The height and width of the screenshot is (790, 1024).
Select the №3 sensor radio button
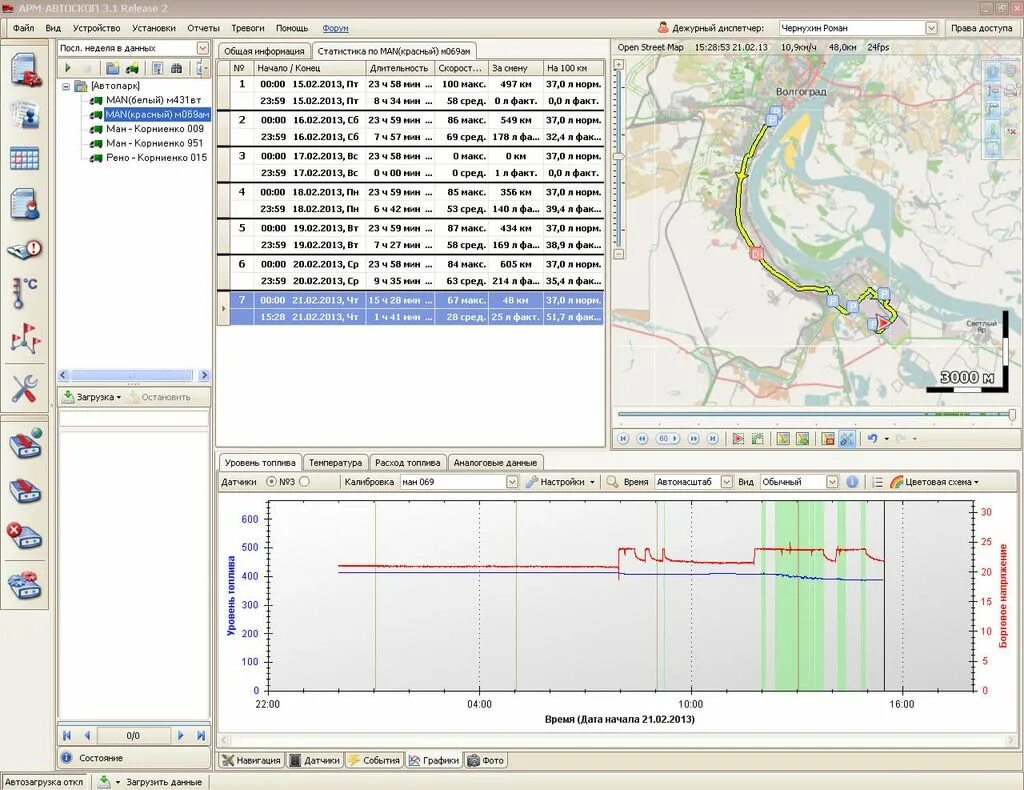[x=270, y=481]
